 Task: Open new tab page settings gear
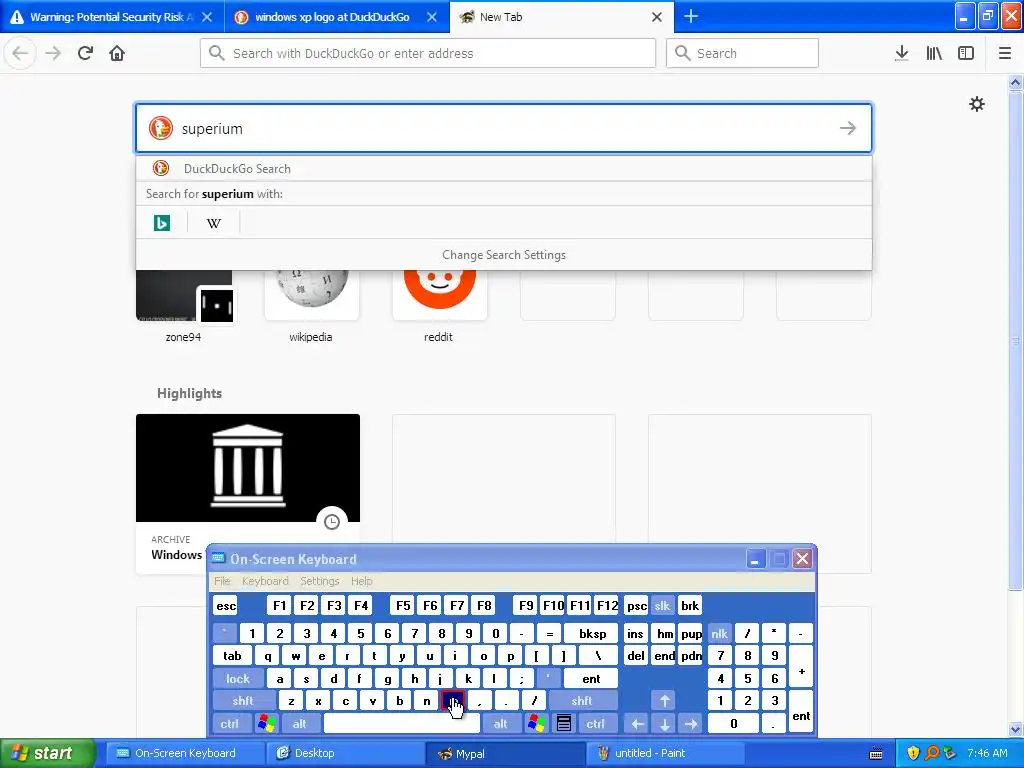click(x=976, y=104)
